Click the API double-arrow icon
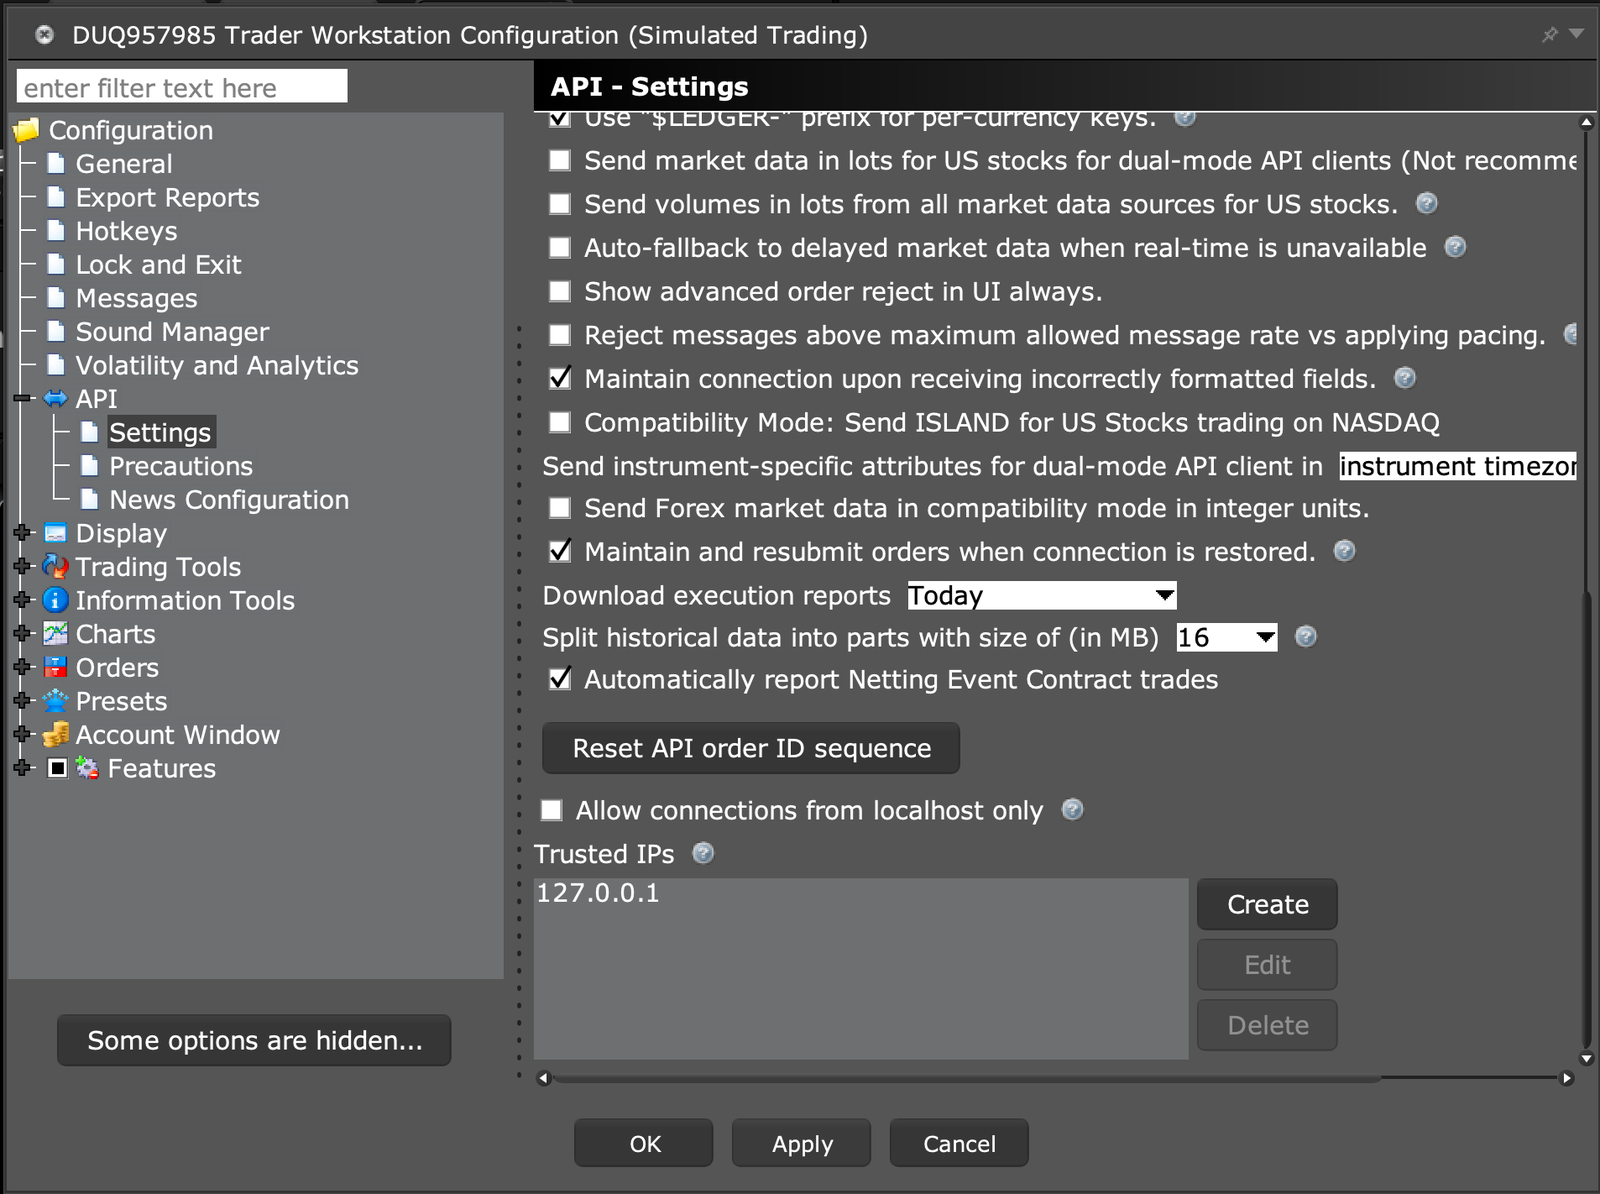This screenshot has height=1194, width=1600. coord(56,399)
